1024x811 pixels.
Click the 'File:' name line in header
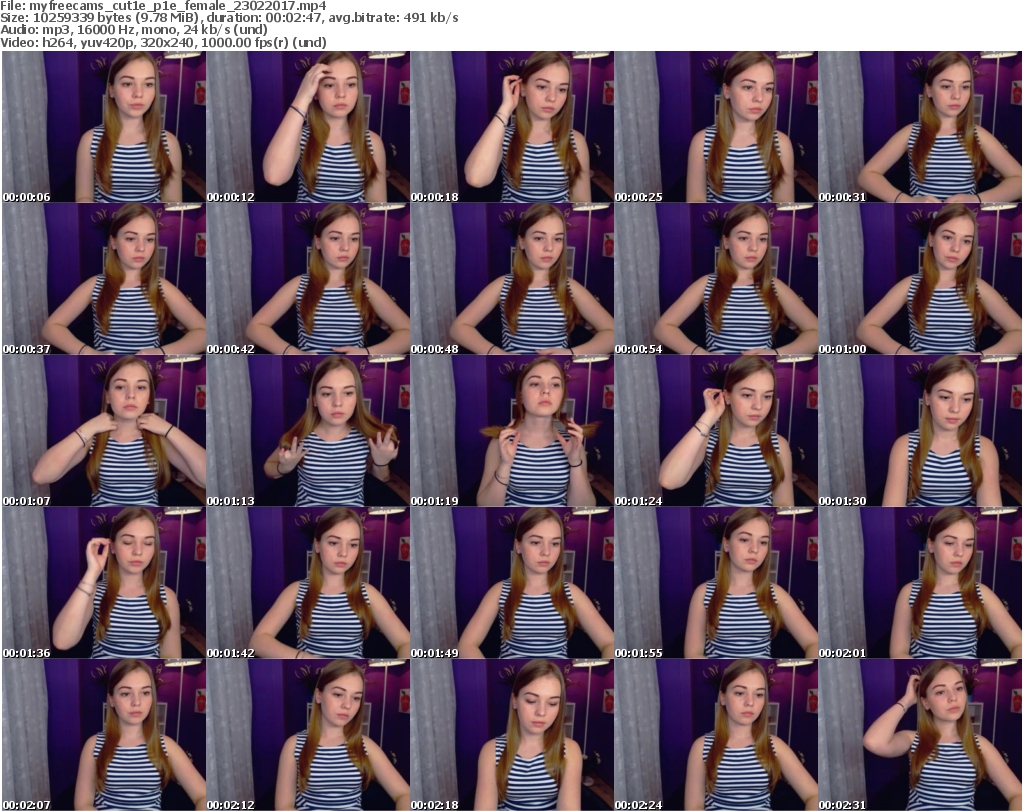(x=163, y=6)
